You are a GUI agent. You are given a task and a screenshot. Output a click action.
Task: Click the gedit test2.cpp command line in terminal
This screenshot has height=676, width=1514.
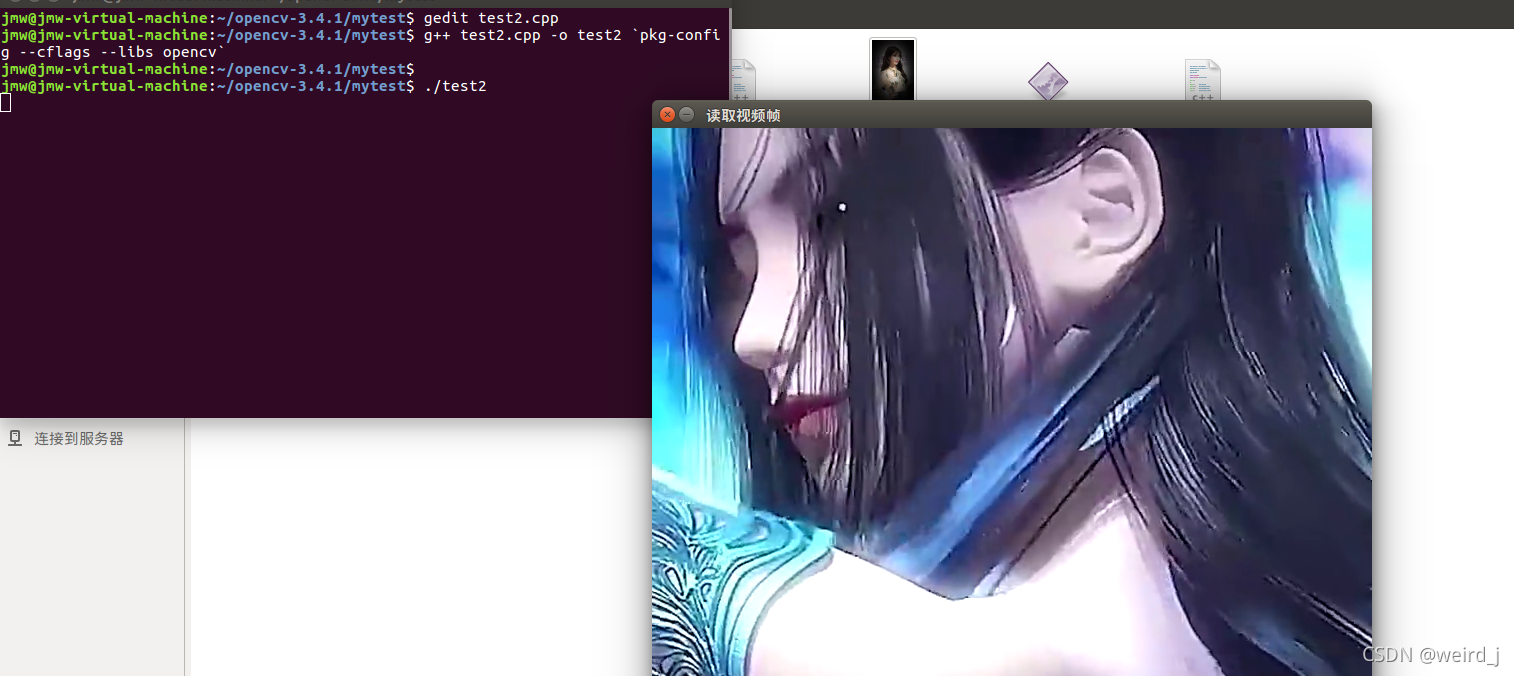coord(280,18)
